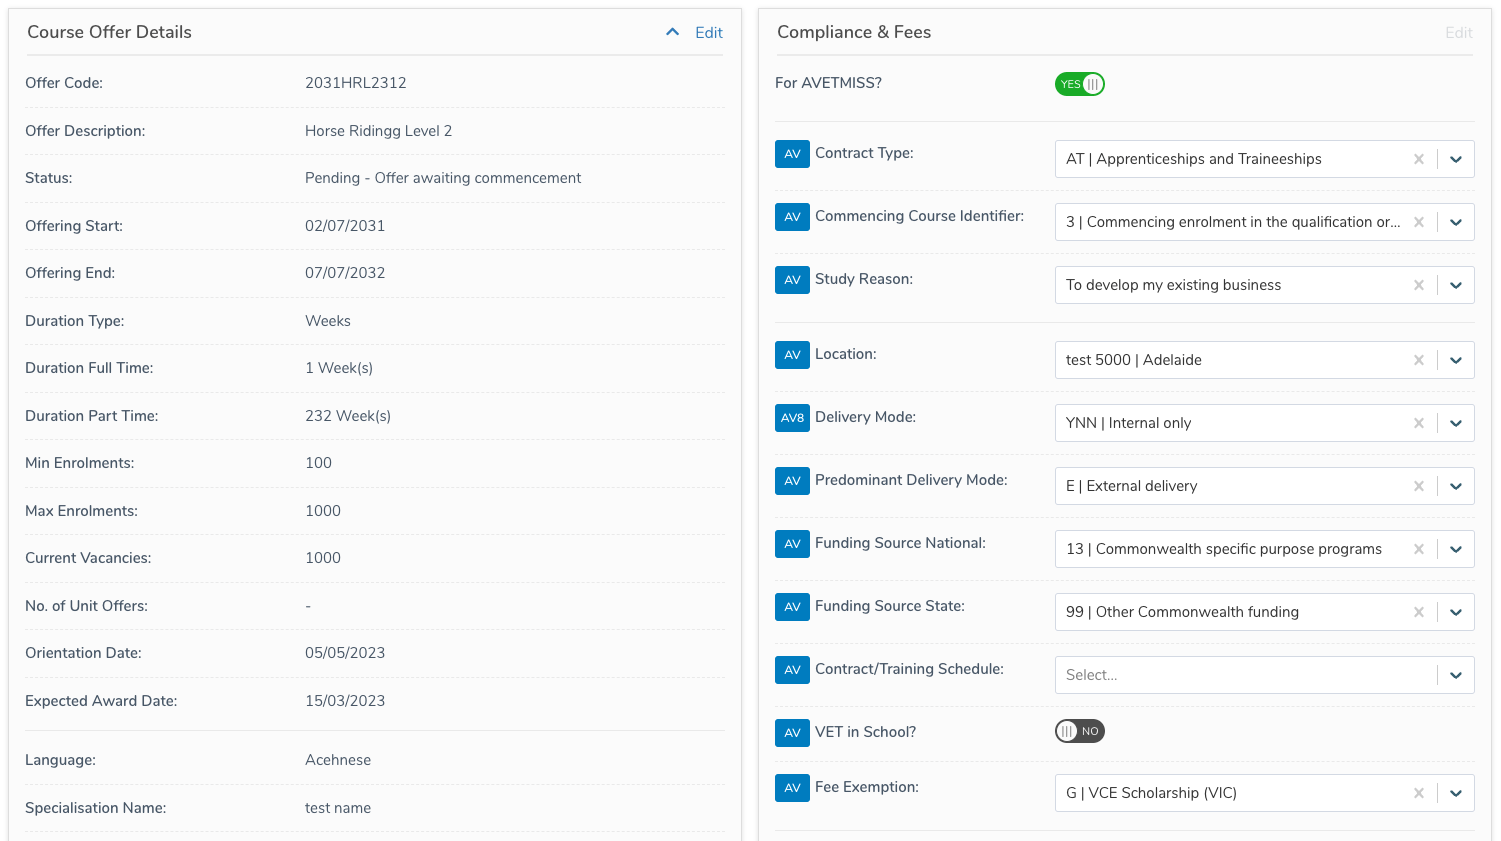Click the Orientation Date 05/05/2023

[x=345, y=653]
